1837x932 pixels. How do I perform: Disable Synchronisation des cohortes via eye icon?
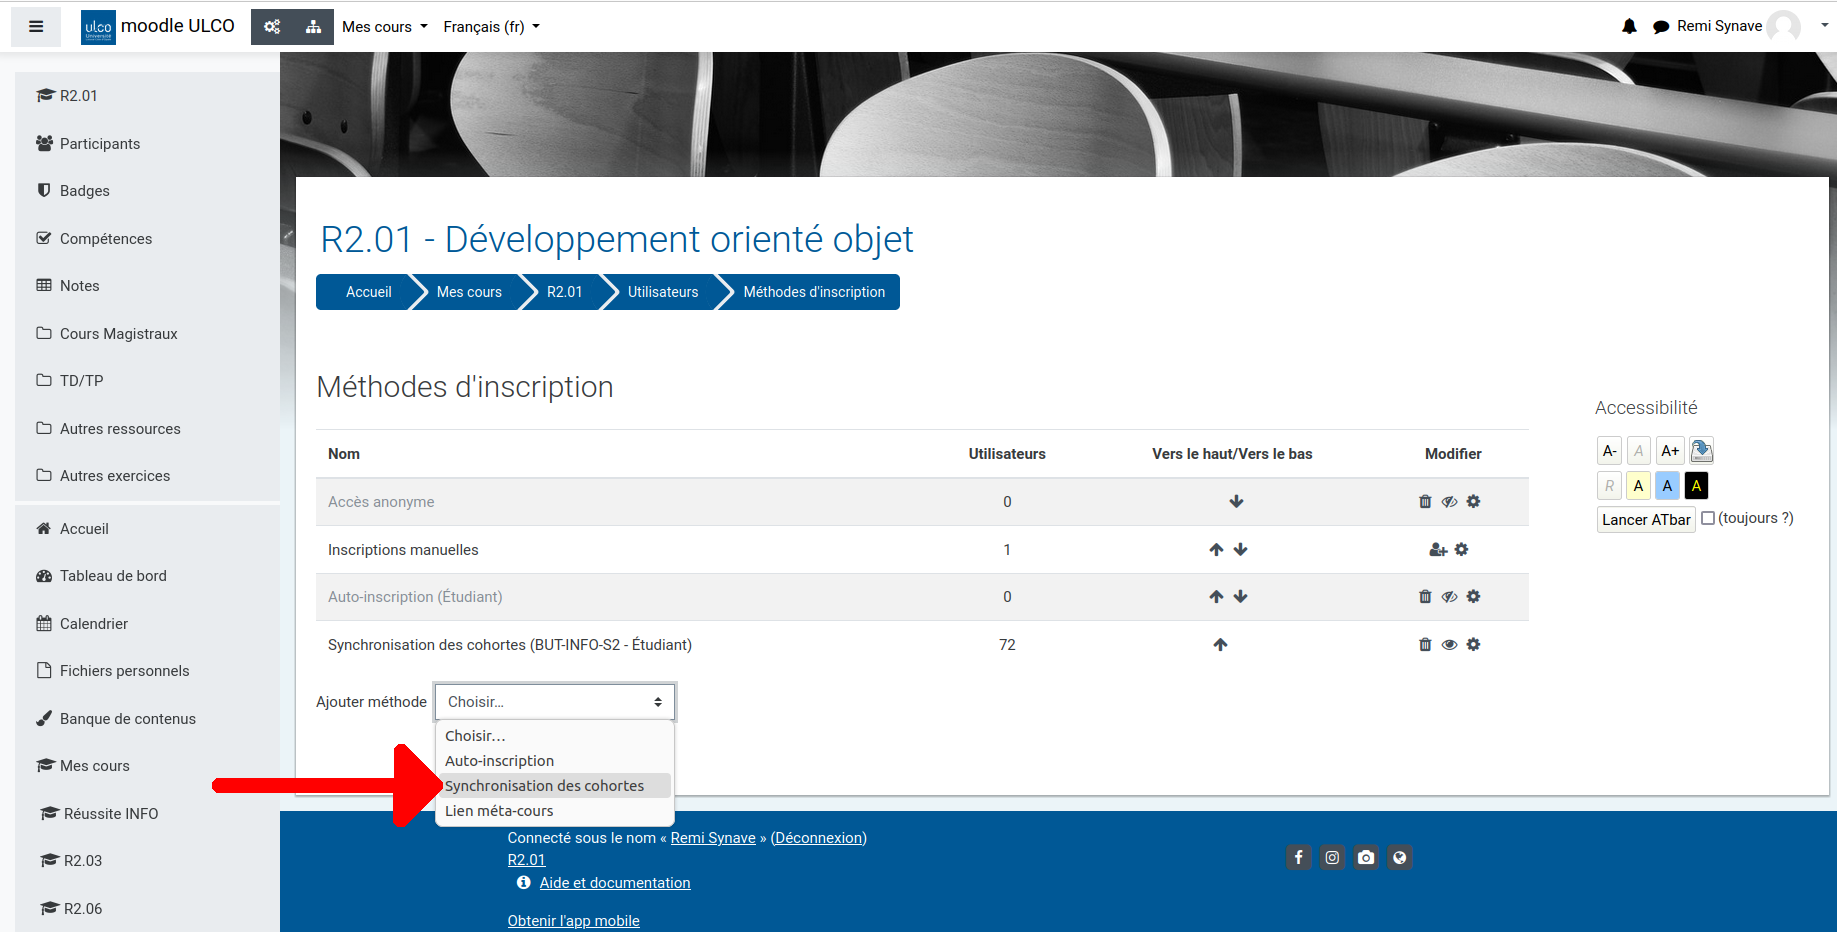pos(1449,645)
